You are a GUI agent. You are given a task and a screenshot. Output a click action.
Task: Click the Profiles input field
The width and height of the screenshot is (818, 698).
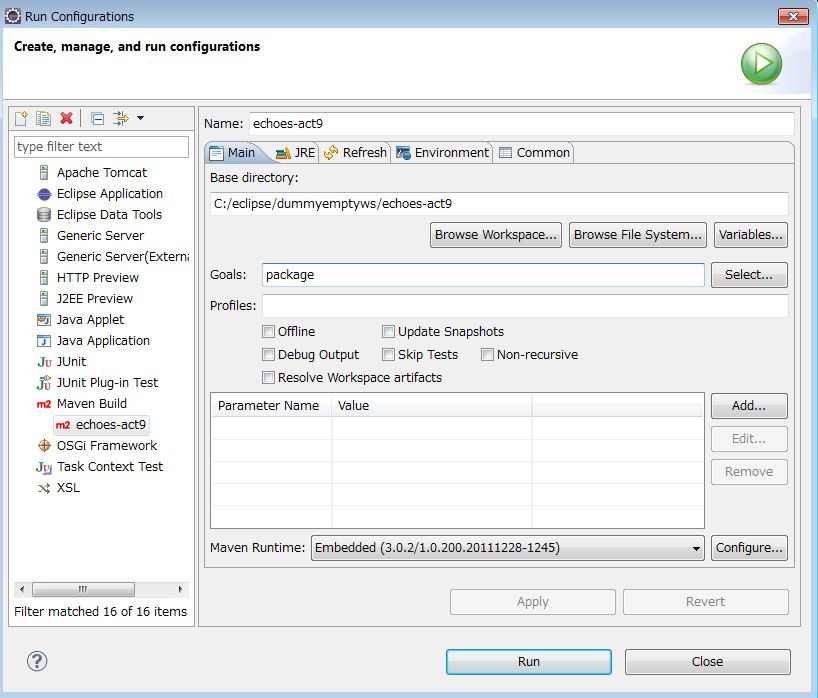pos(525,306)
